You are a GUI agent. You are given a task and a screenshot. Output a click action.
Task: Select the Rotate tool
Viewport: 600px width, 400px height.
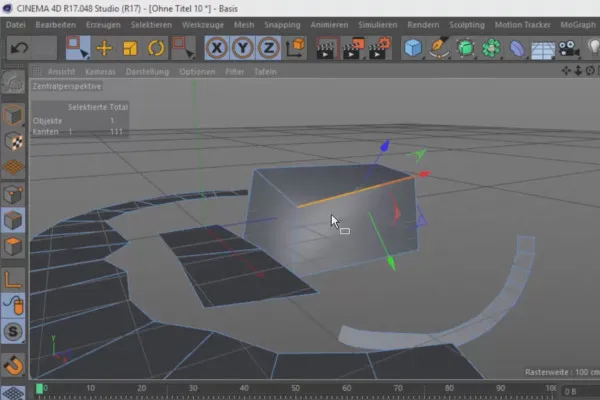(156, 48)
